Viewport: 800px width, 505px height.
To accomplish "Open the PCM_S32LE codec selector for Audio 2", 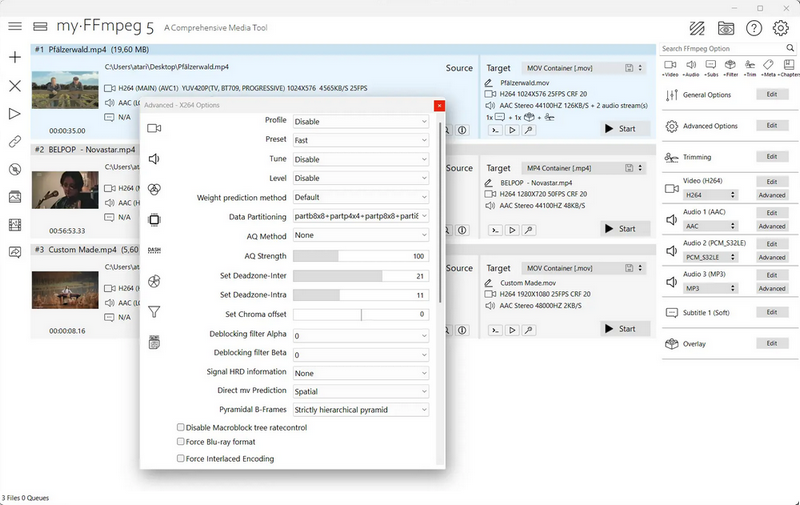I will pos(711,257).
